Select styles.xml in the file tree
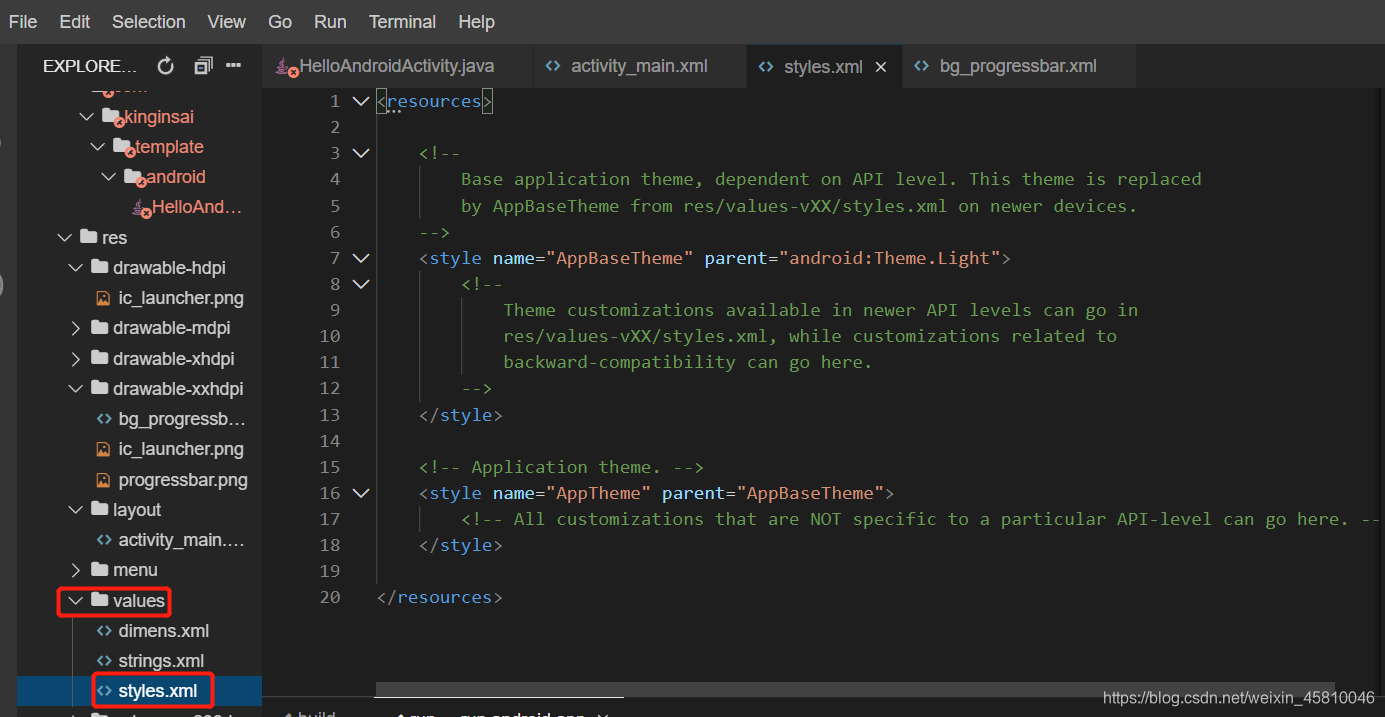 click(158, 691)
